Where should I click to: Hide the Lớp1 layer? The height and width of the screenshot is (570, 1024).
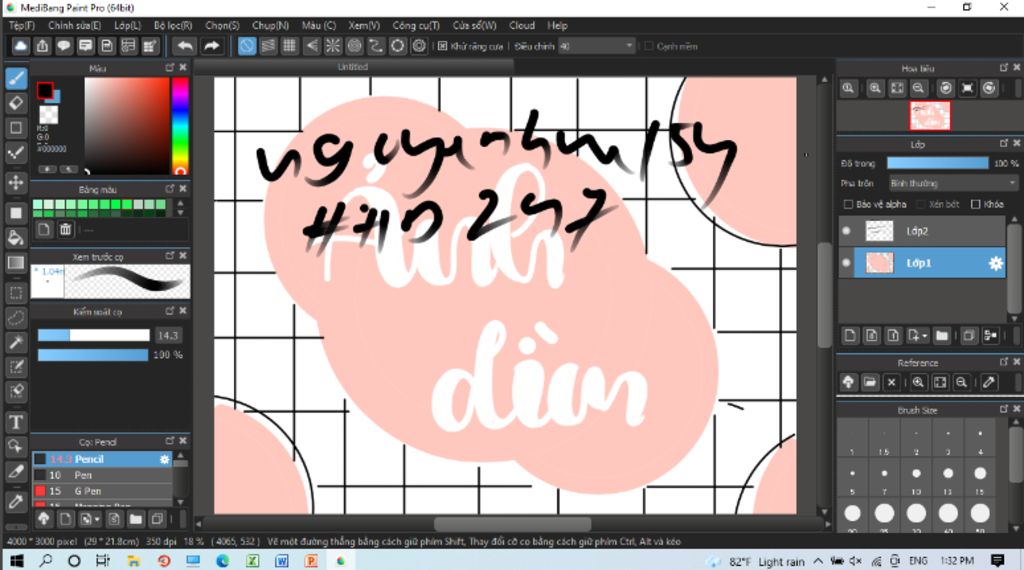click(846, 263)
